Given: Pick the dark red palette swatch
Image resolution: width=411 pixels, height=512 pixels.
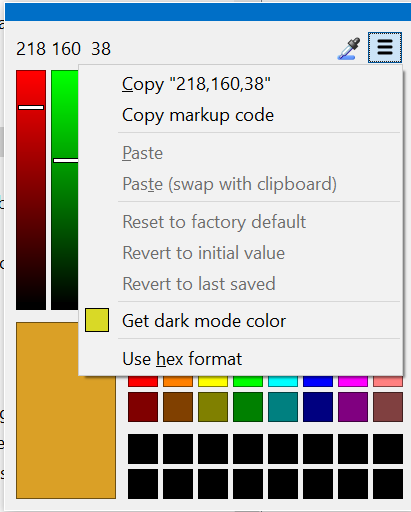Looking at the screenshot, I should tap(143, 407).
